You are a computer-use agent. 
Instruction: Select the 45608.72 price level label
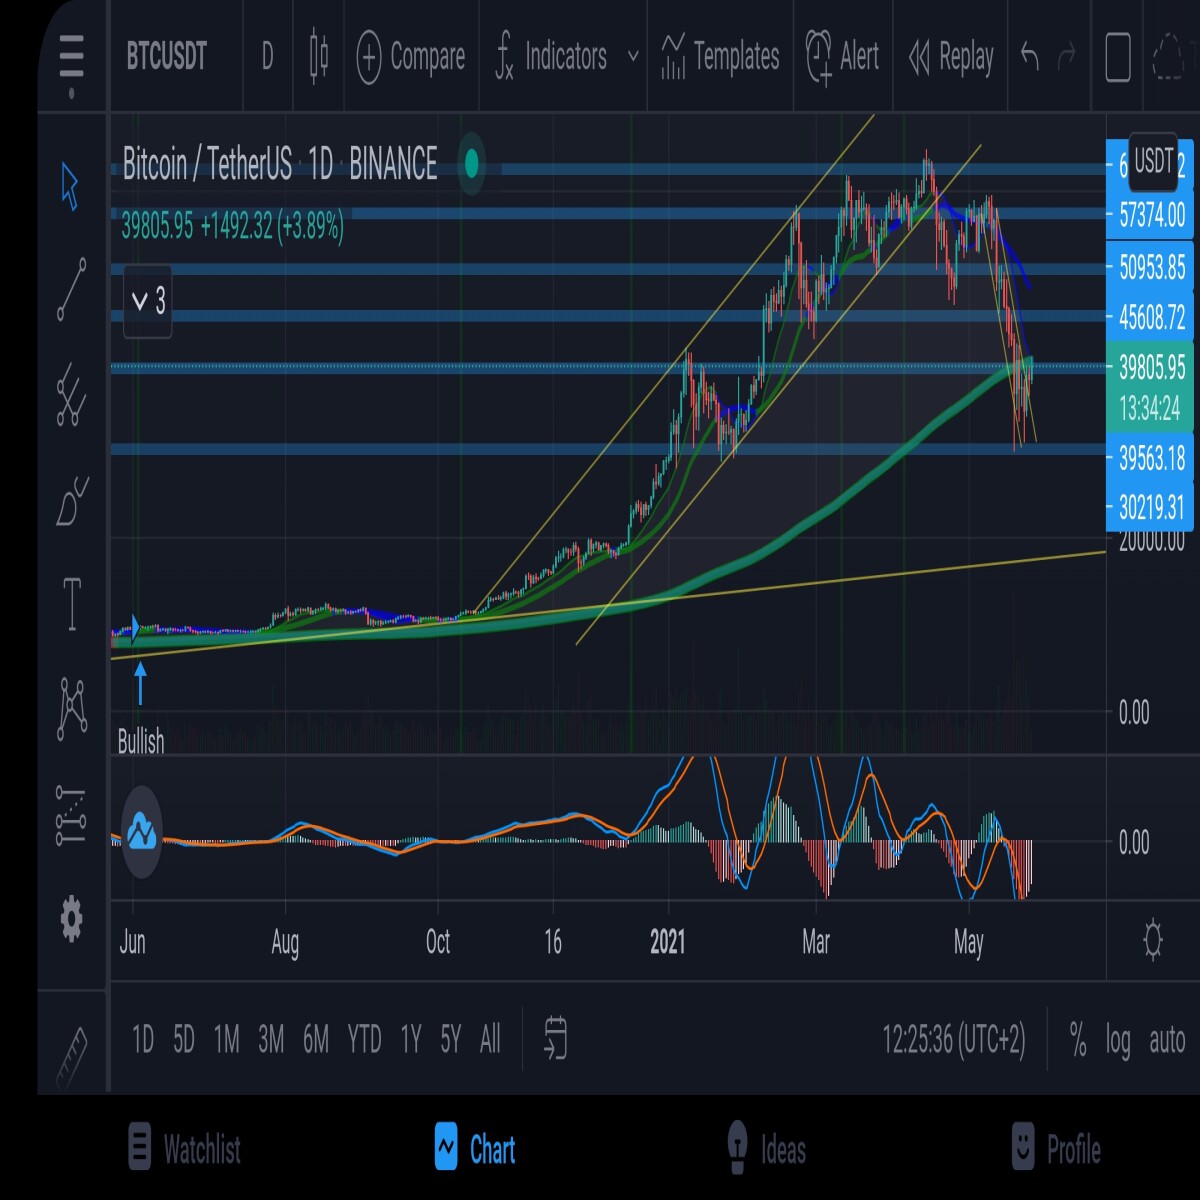(1150, 318)
